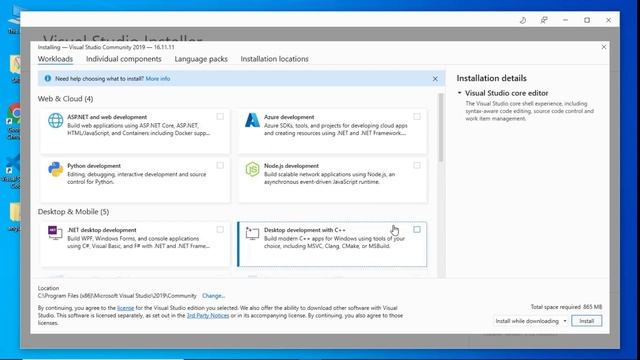Screen dimensions: 640x360
Task: Click the Installation details heading
Action: click(x=491, y=78)
